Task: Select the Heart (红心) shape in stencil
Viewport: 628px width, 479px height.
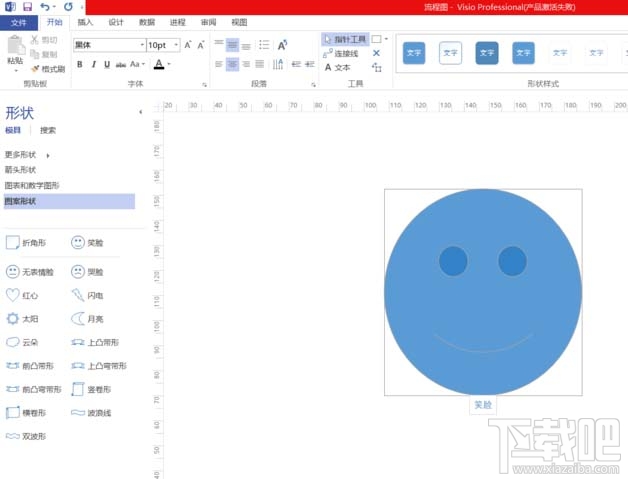Action: pos(22,296)
